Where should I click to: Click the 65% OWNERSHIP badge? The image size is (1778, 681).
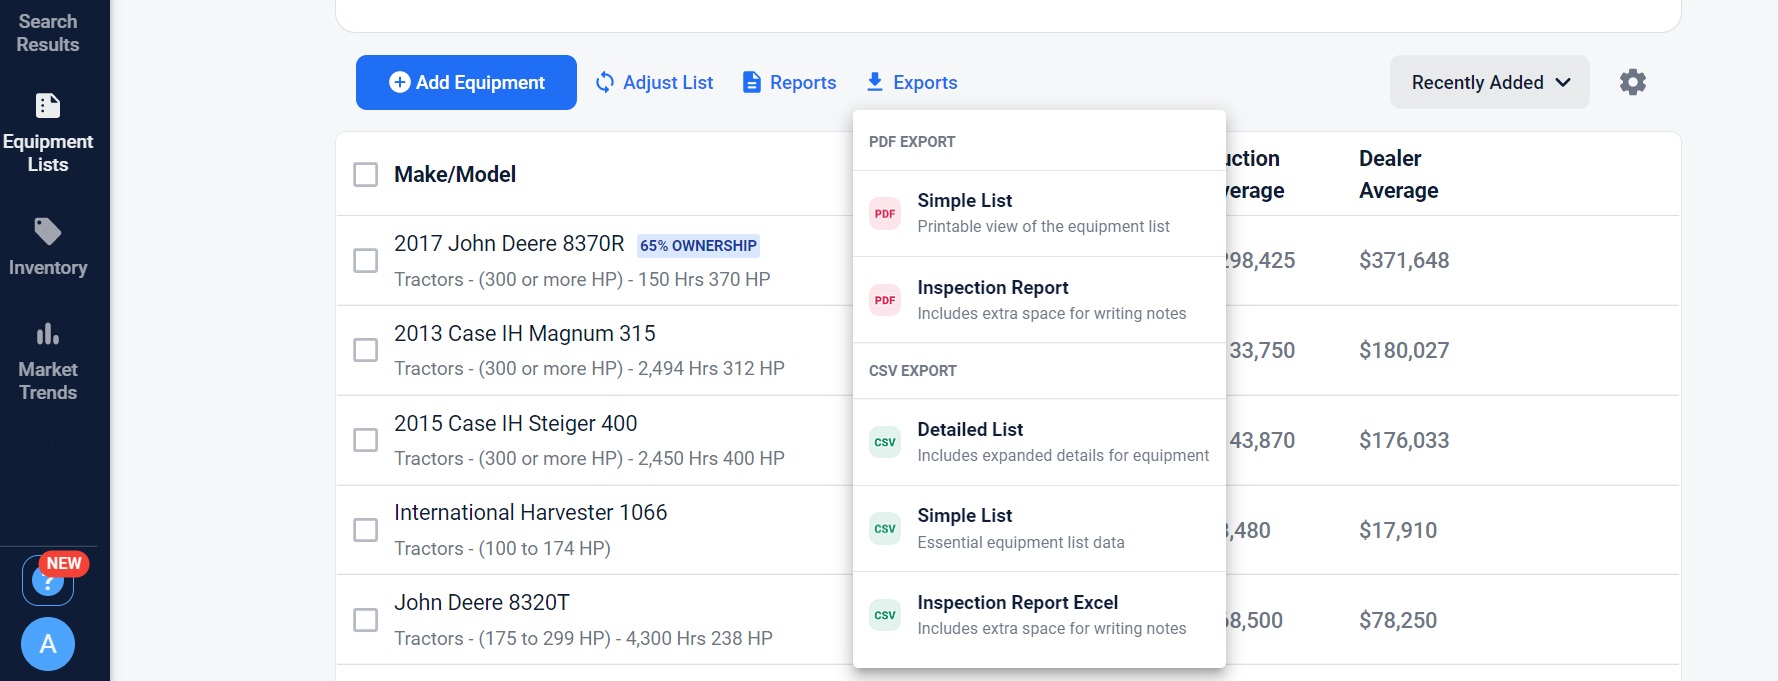pos(699,246)
